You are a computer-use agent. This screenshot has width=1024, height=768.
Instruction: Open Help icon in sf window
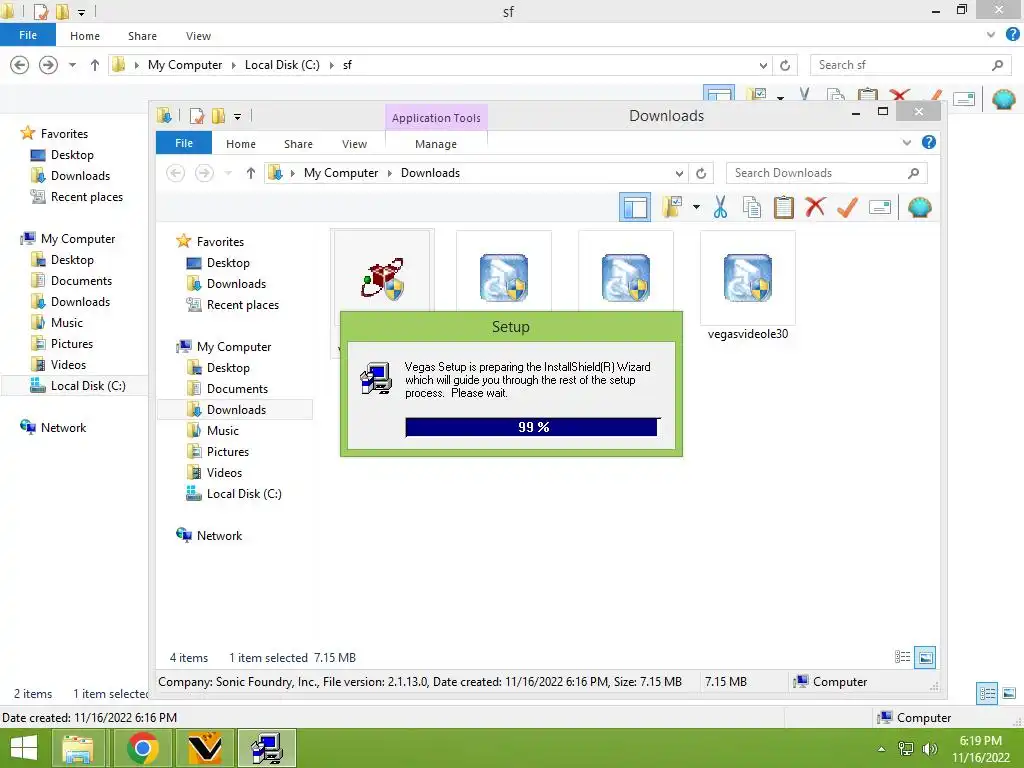1013,35
